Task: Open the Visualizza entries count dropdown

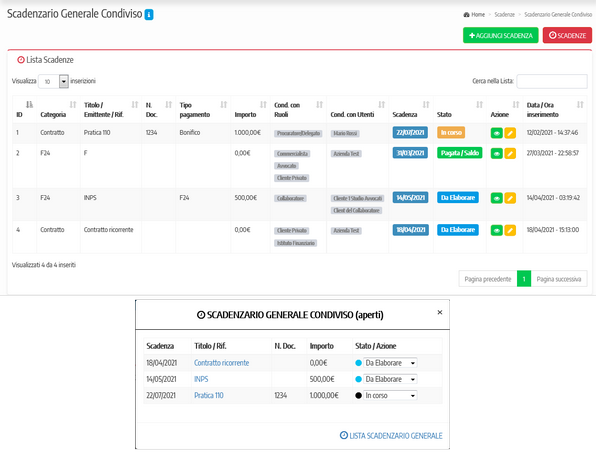Action: click(54, 81)
